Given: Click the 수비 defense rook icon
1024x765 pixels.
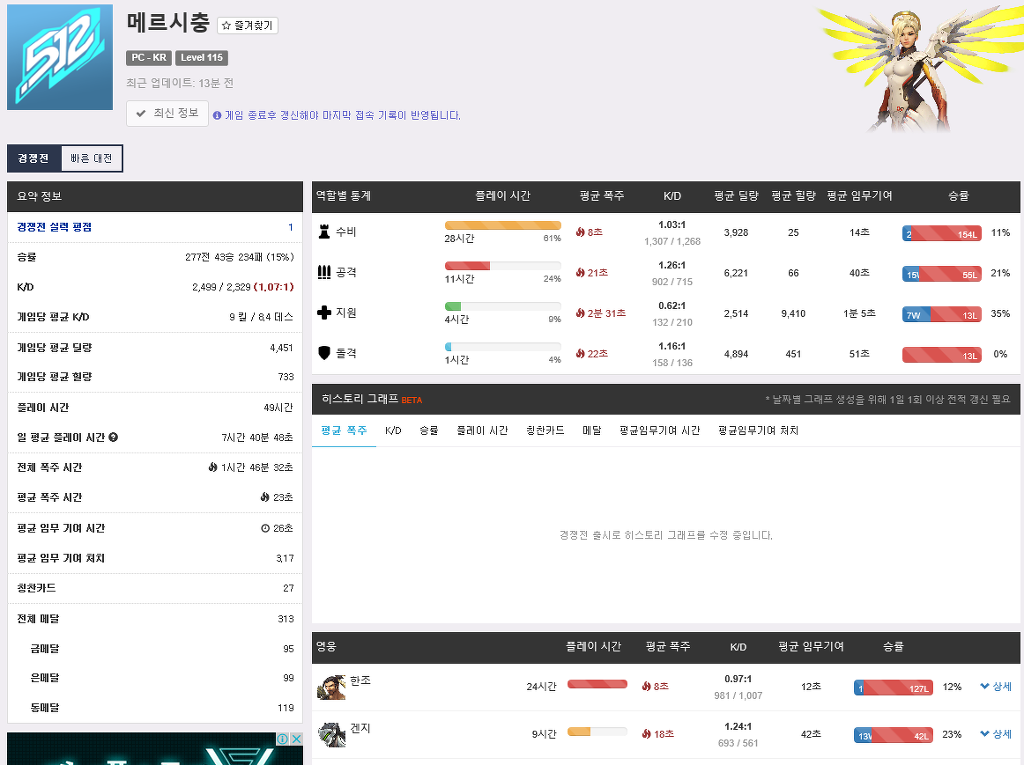Looking at the screenshot, I should tap(324, 231).
